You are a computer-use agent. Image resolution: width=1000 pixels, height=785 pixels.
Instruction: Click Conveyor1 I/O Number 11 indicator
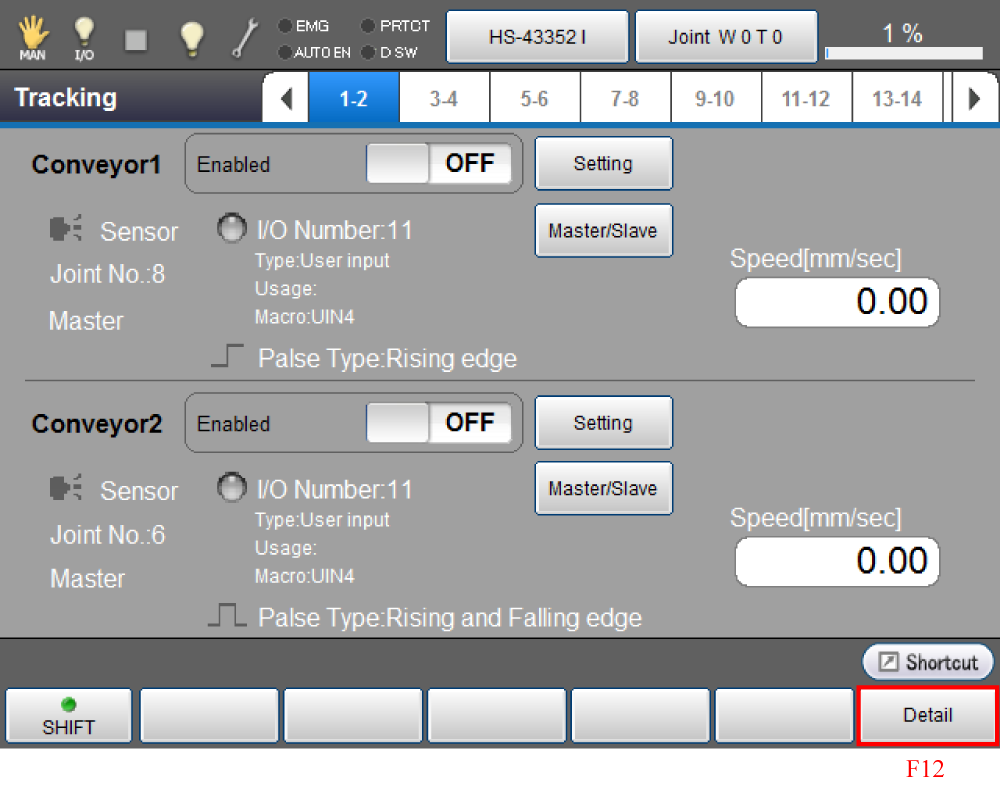[232, 230]
